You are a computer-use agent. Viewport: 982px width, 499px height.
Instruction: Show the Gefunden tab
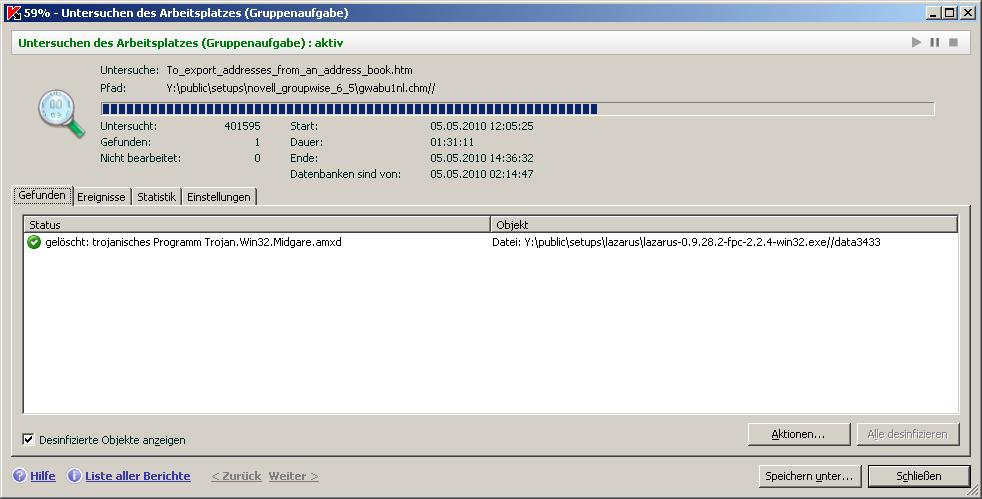click(x=42, y=196)
